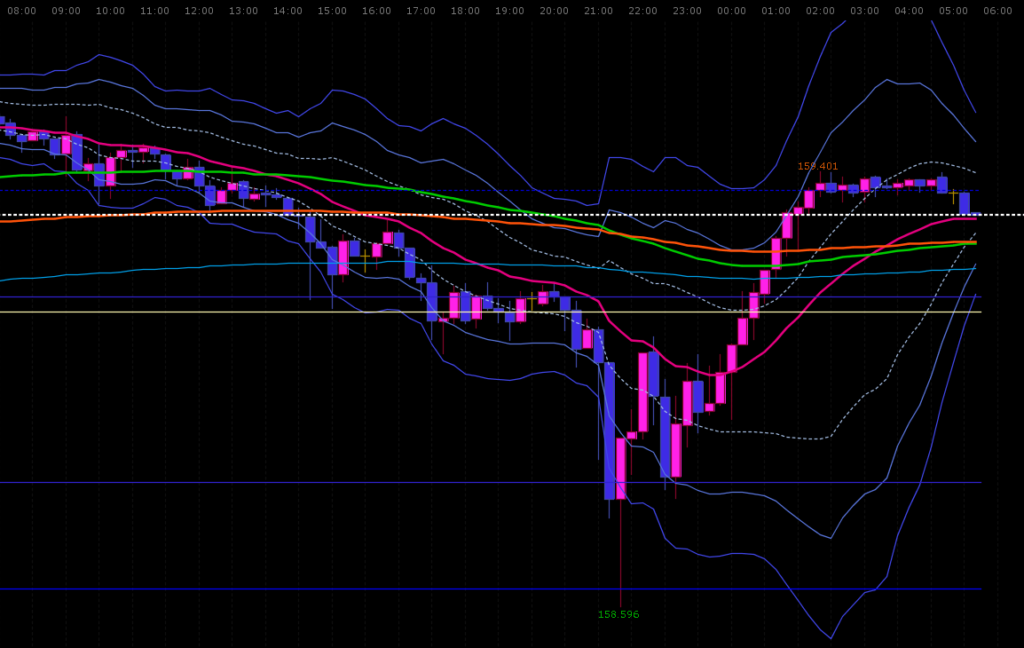Click the 21:00 time axis label
This screenshot has height=648, width=1024.
(599, 11)
